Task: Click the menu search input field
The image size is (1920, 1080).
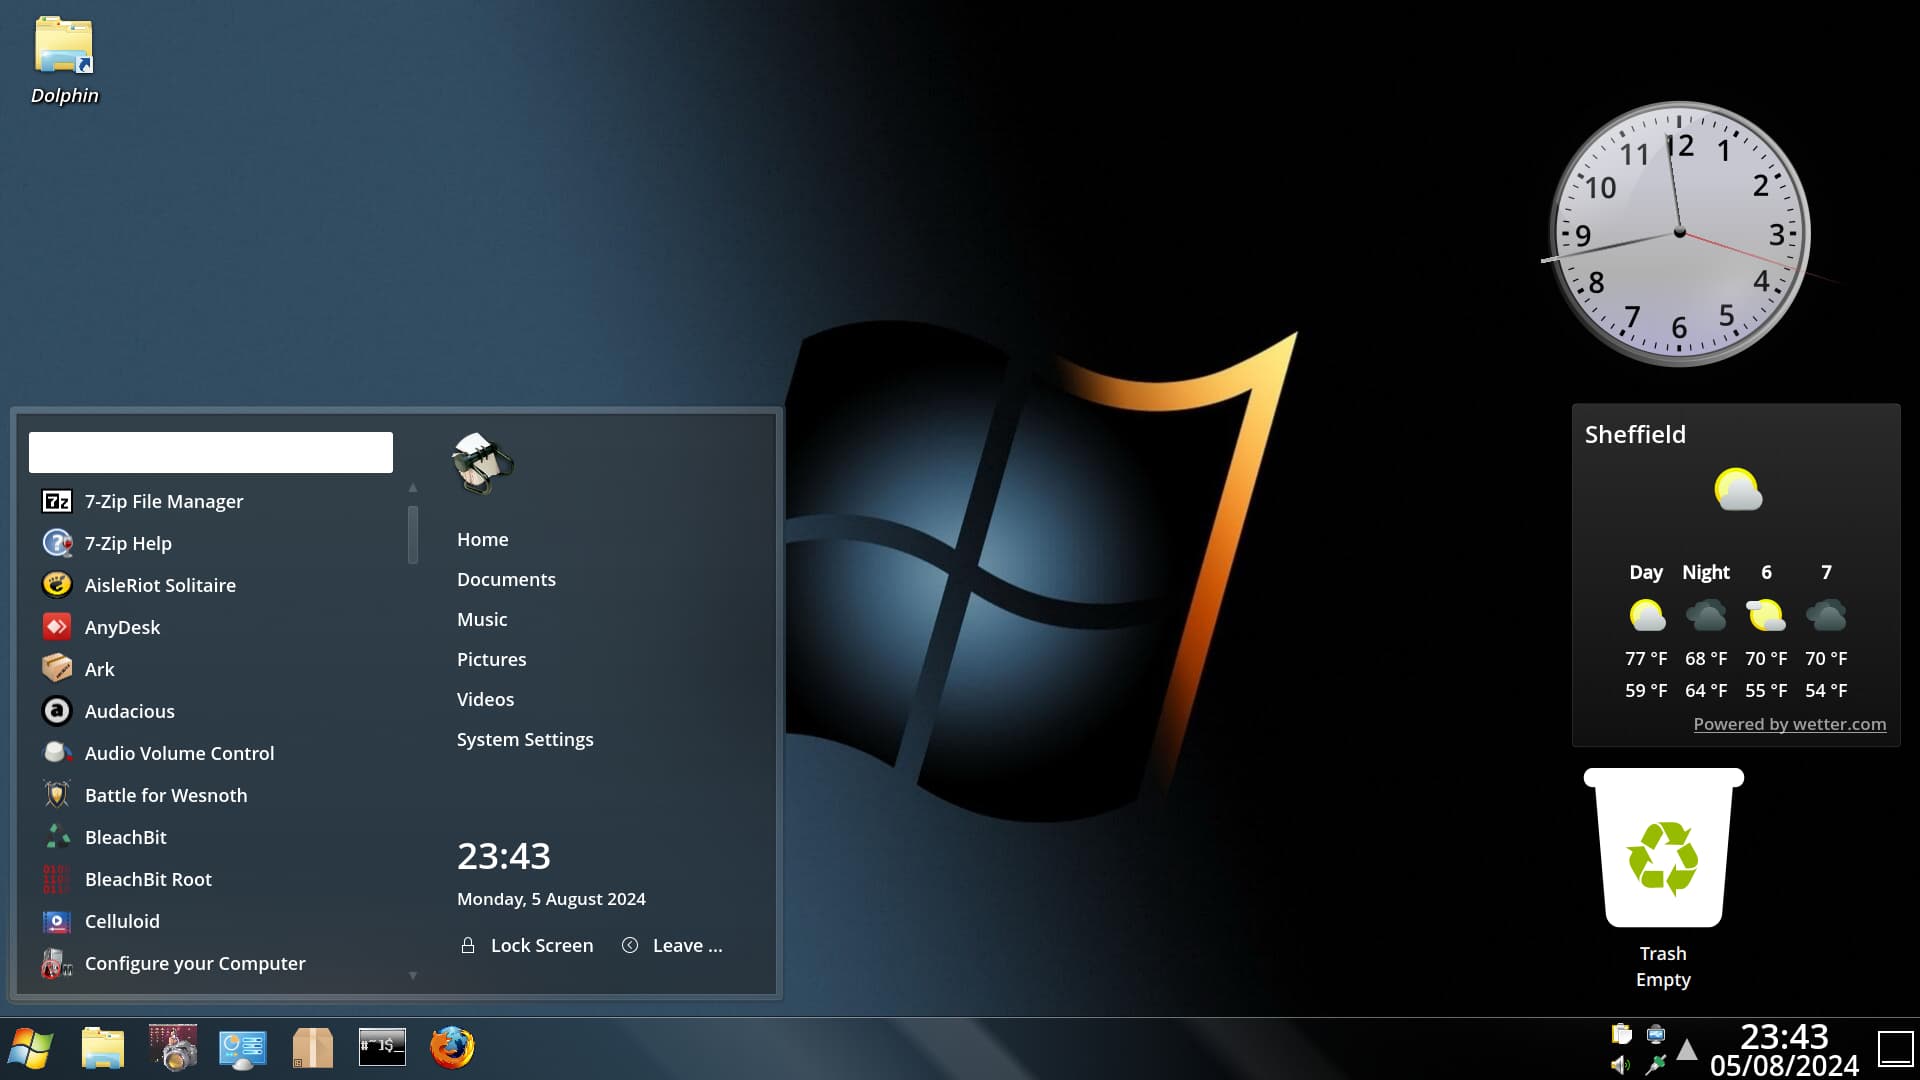Action: click(x=211, y=452)
